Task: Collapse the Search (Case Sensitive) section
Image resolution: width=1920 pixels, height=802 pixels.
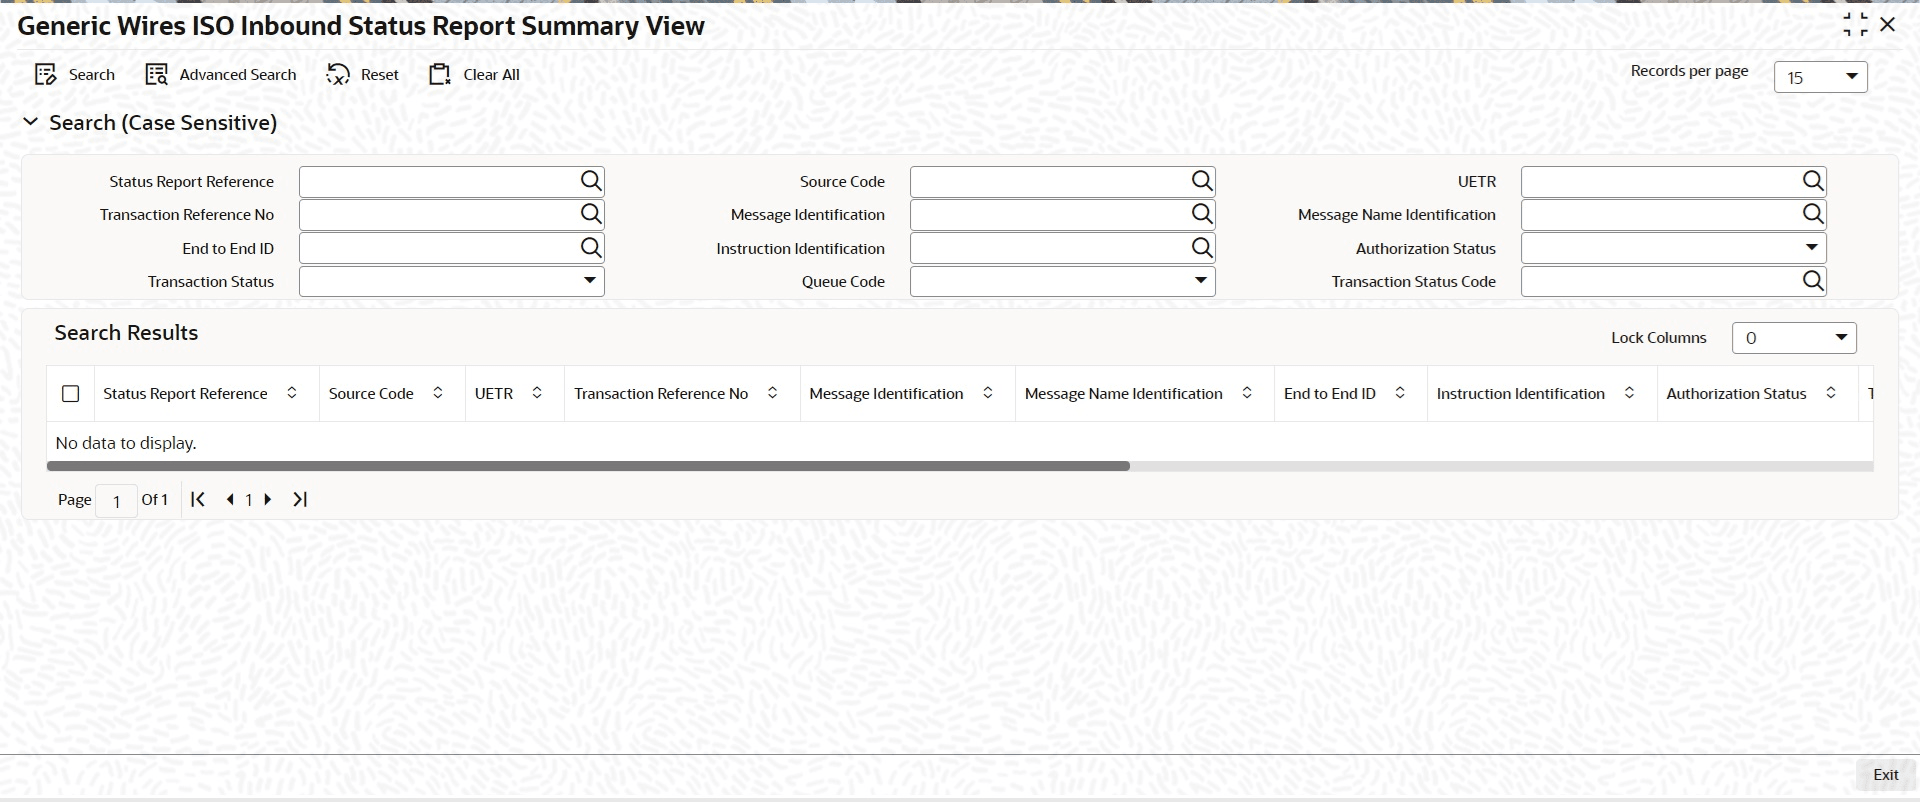Action: click(x=31, y=122)
